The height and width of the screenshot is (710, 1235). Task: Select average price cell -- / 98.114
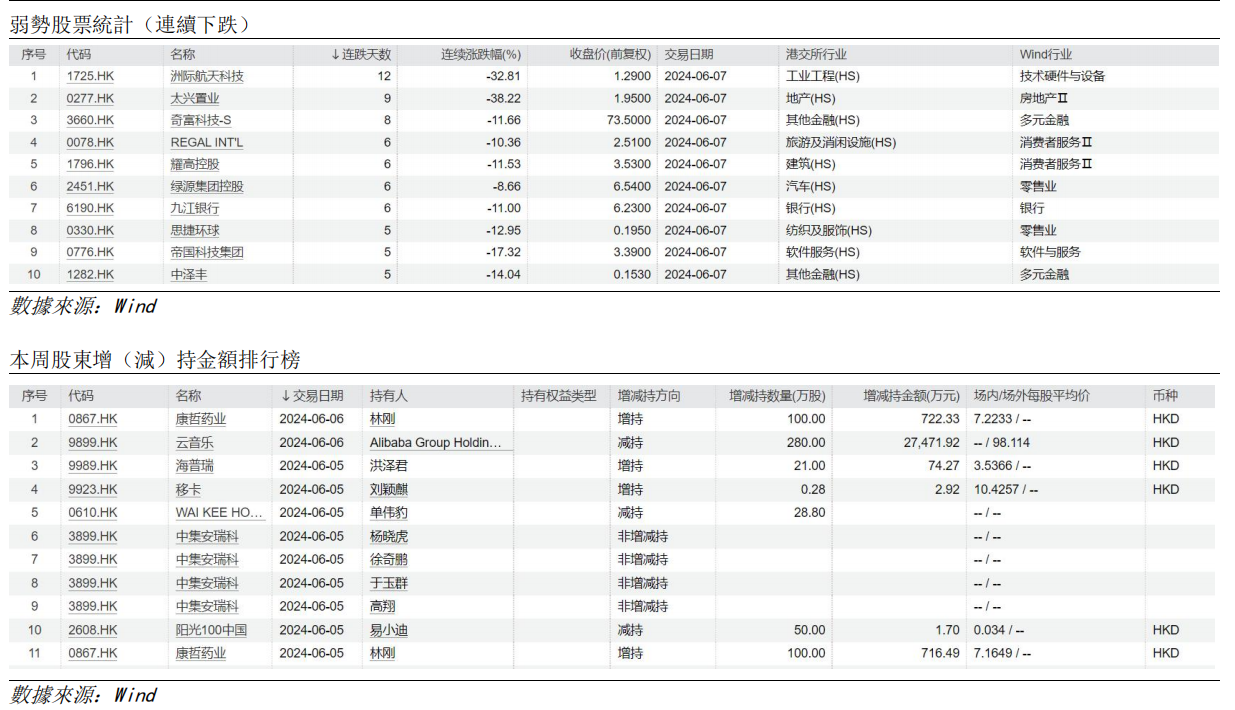click(1002, 443)
